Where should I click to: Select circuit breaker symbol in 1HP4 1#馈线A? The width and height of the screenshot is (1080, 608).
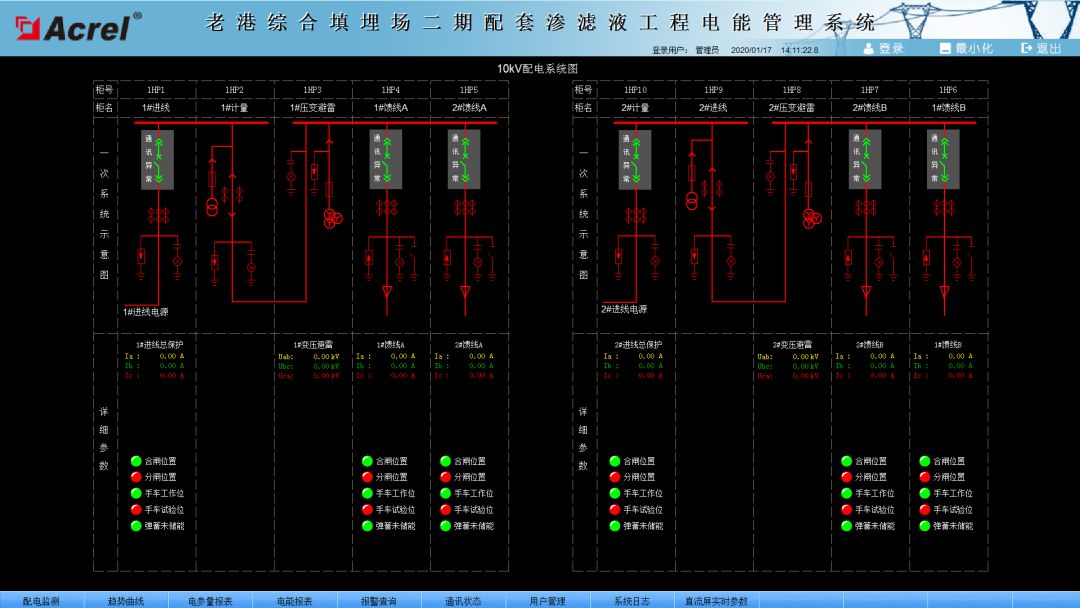click(x=386, y=160)
